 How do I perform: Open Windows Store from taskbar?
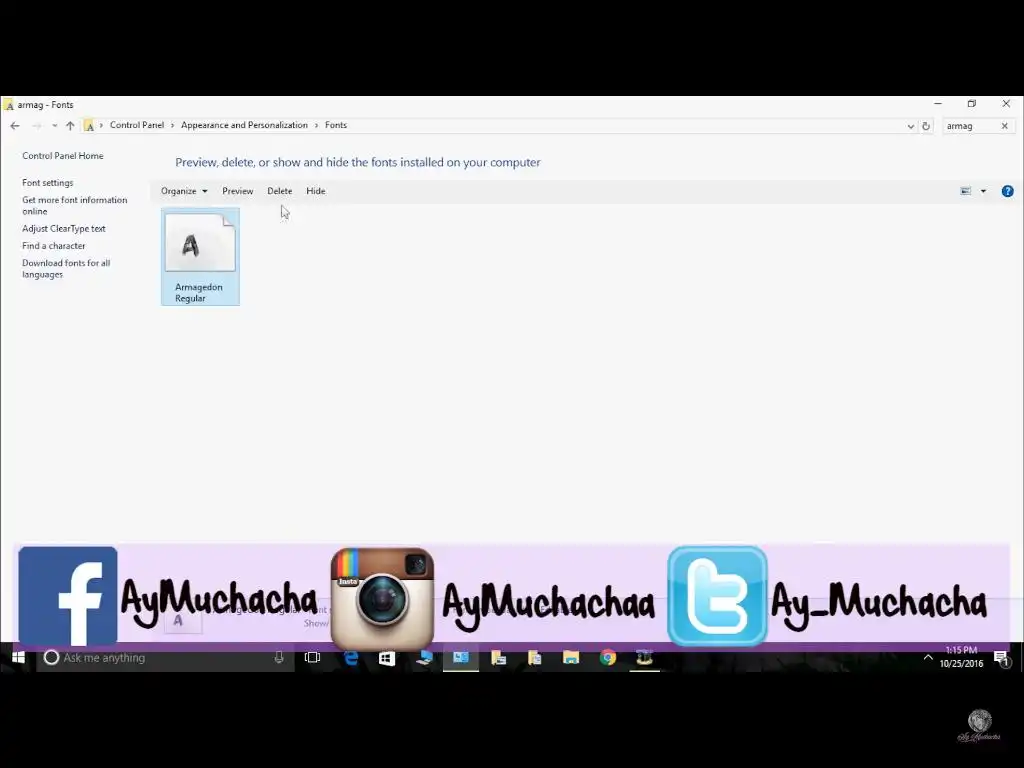[x=387, y=658]
